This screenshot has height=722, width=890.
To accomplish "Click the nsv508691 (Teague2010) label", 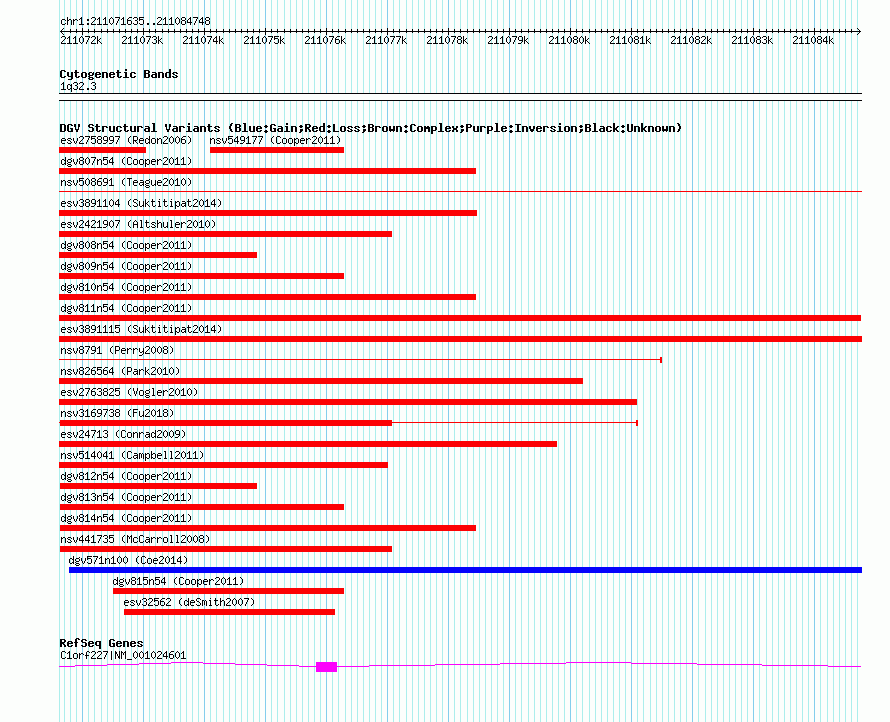I will [x=126, y=182].
